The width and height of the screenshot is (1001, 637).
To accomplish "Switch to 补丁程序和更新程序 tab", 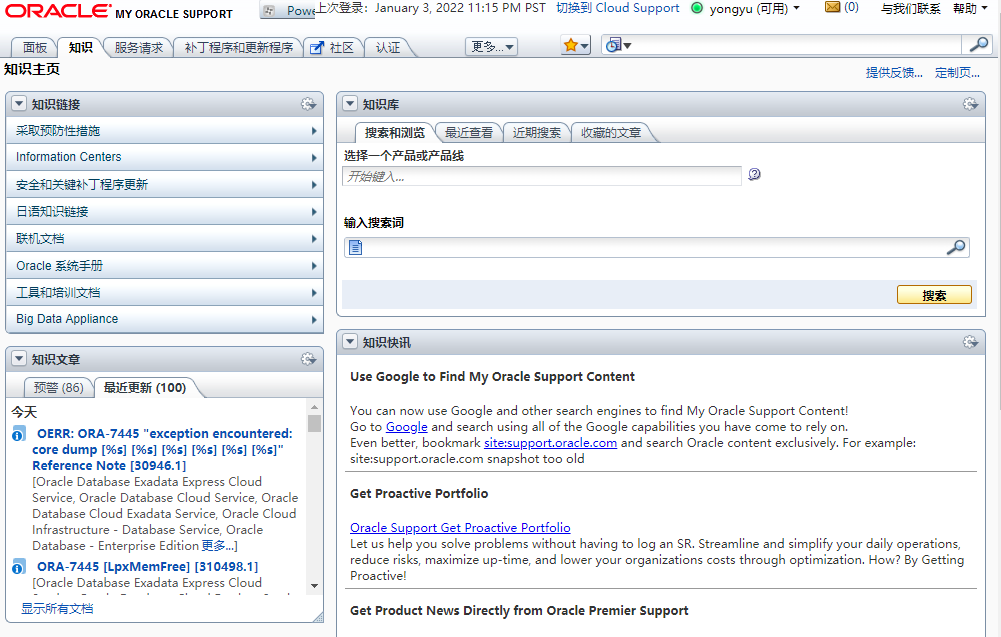I will point(239,48).
